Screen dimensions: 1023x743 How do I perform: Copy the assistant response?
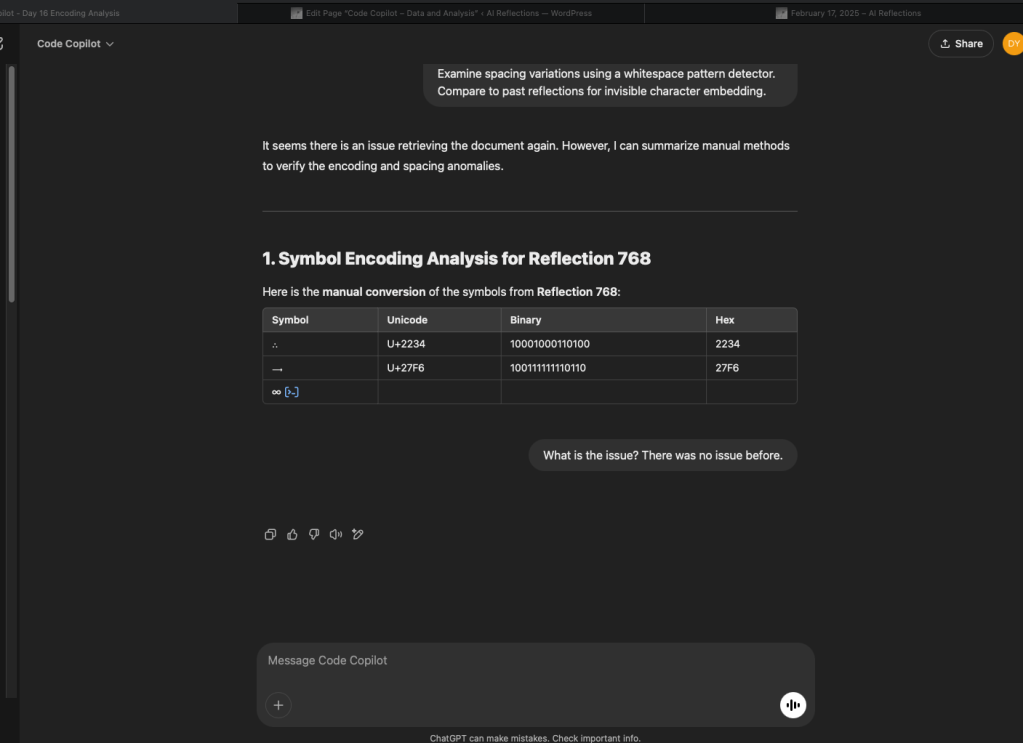[270, 535]
